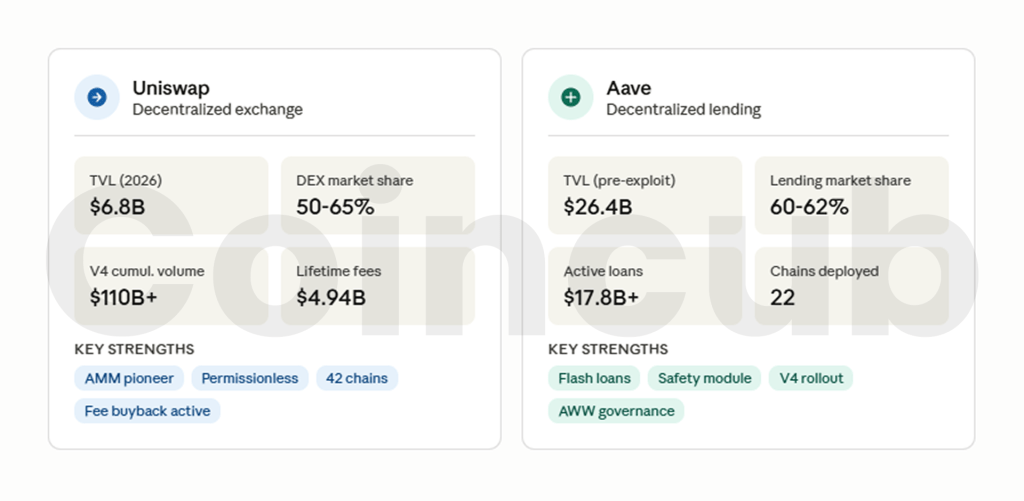Screen dimensions: 1024x501
Task: Click the $110B+ value
Action: [x=123, y=298]
